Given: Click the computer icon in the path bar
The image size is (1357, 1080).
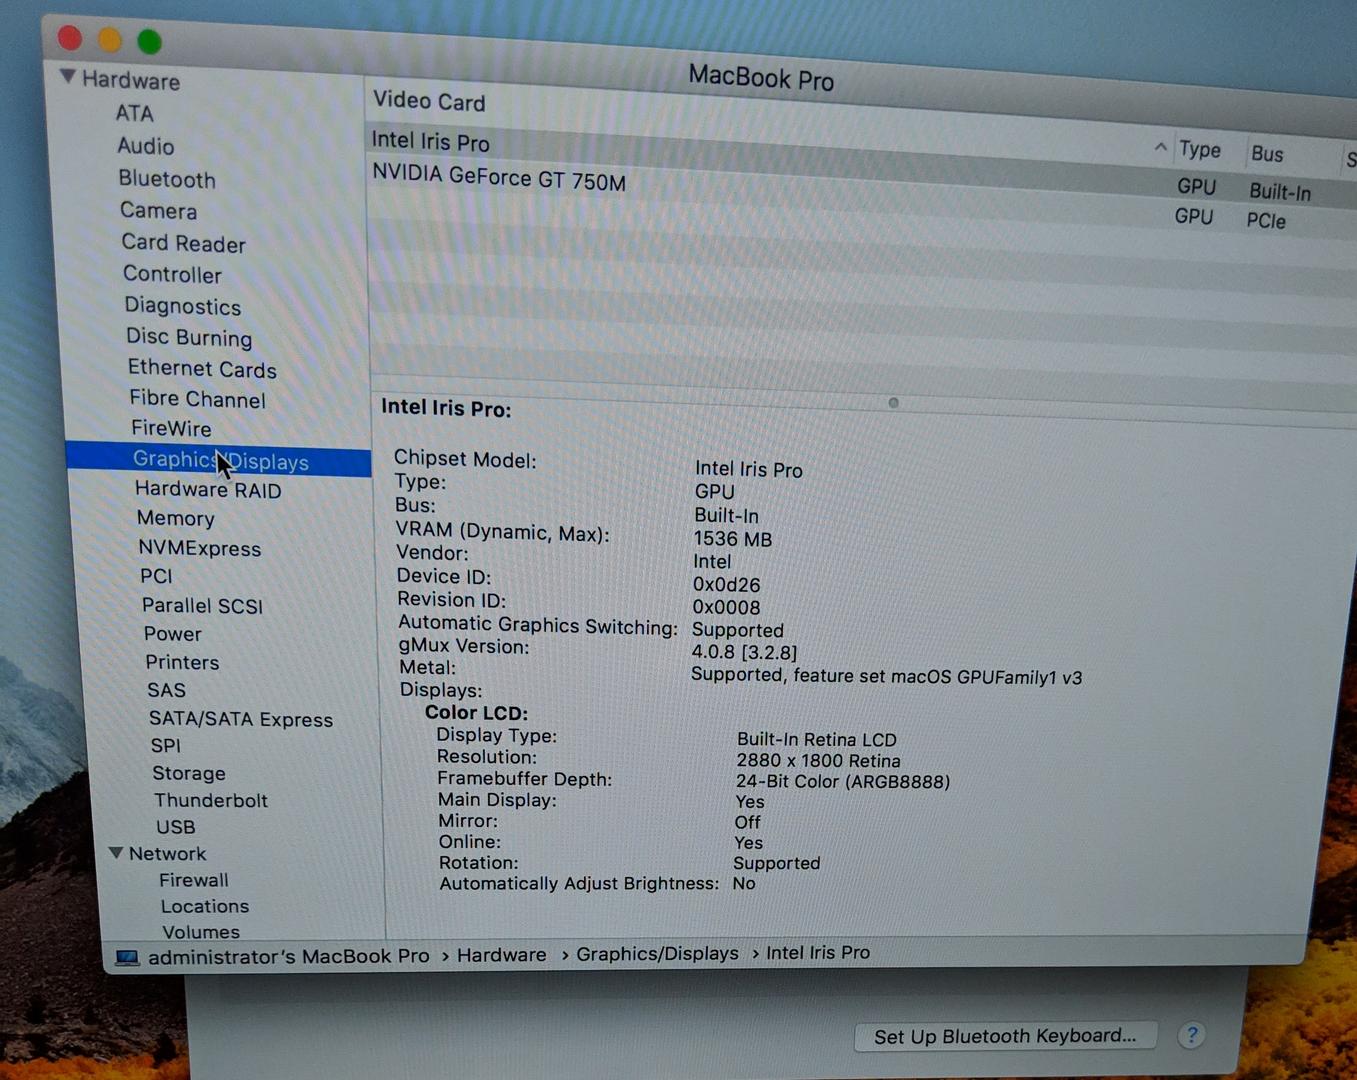Looking at the screenshot, I should coord(127,958).
